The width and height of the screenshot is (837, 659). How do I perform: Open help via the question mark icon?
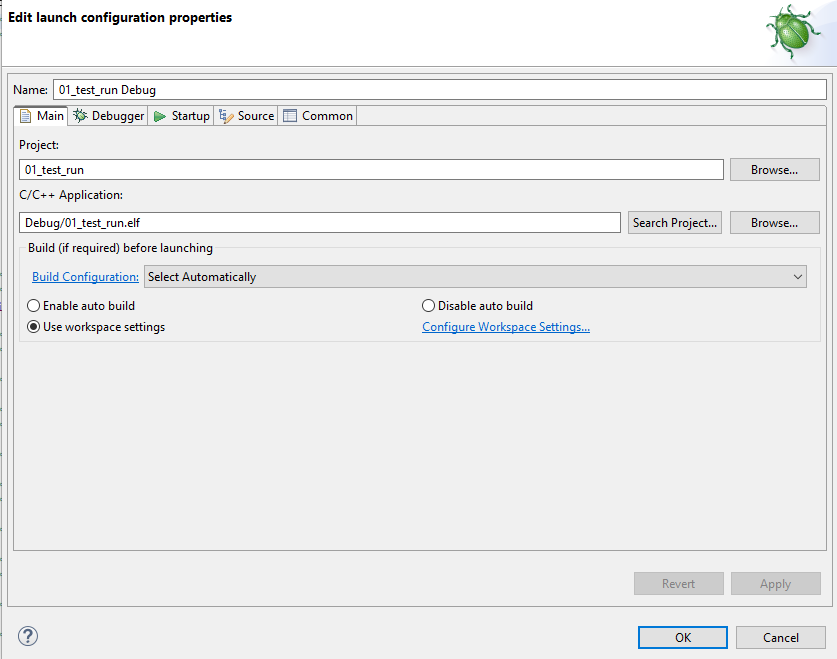pyautogui.click(x=27, y=636)
